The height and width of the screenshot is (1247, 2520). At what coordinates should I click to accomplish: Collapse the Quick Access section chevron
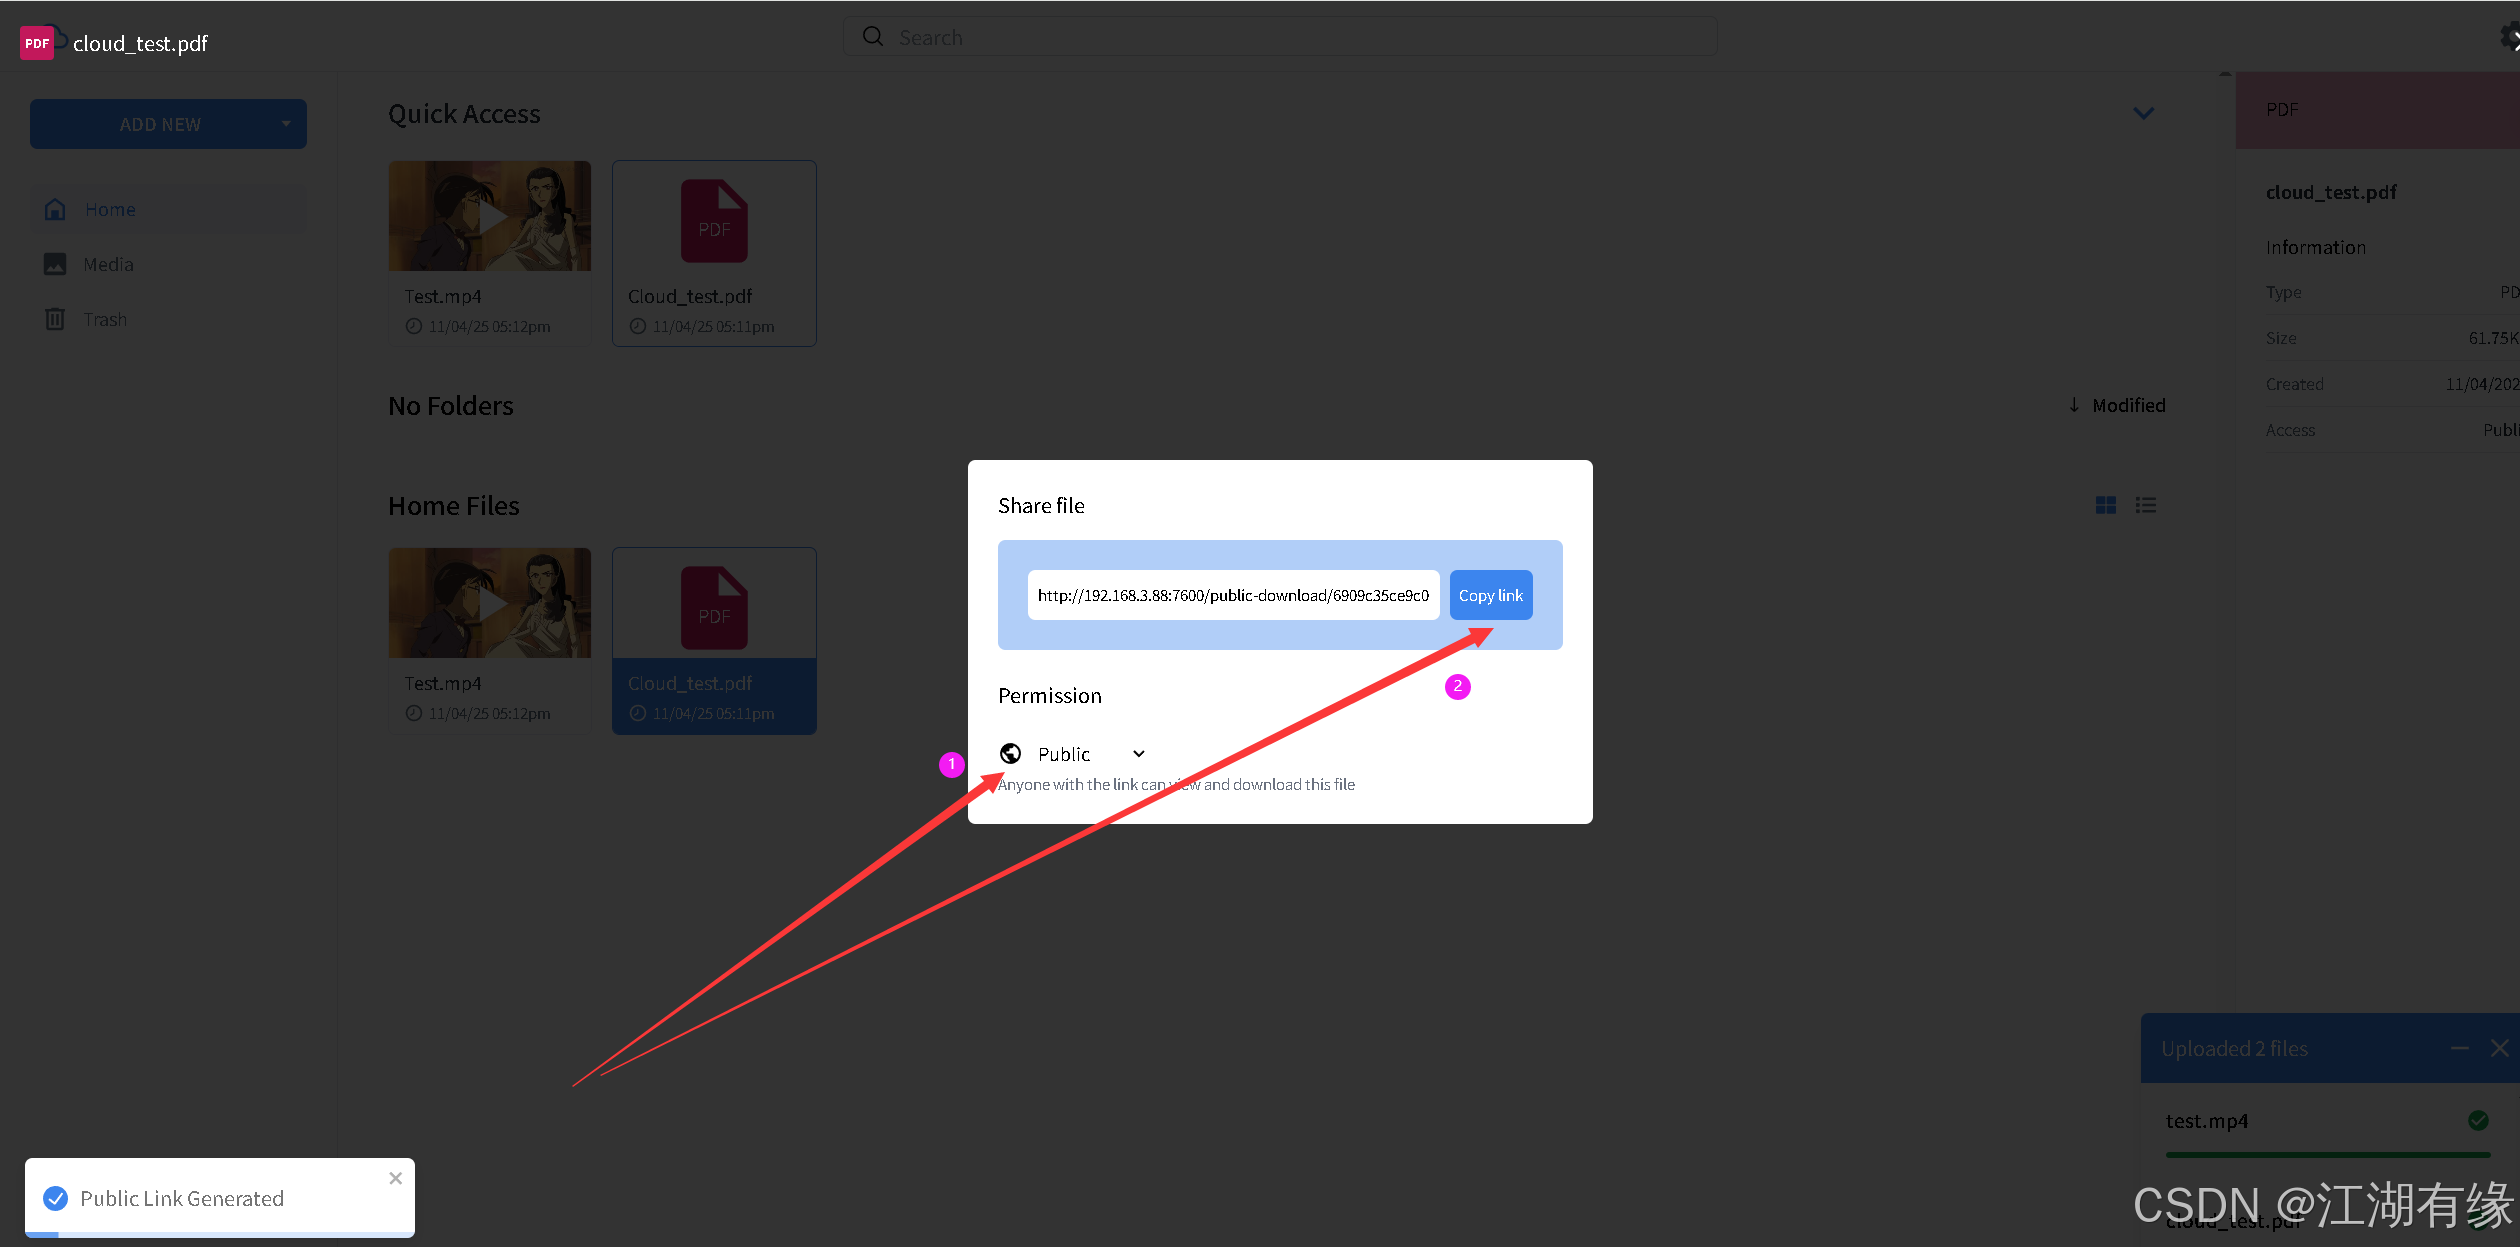(2143, 113)
